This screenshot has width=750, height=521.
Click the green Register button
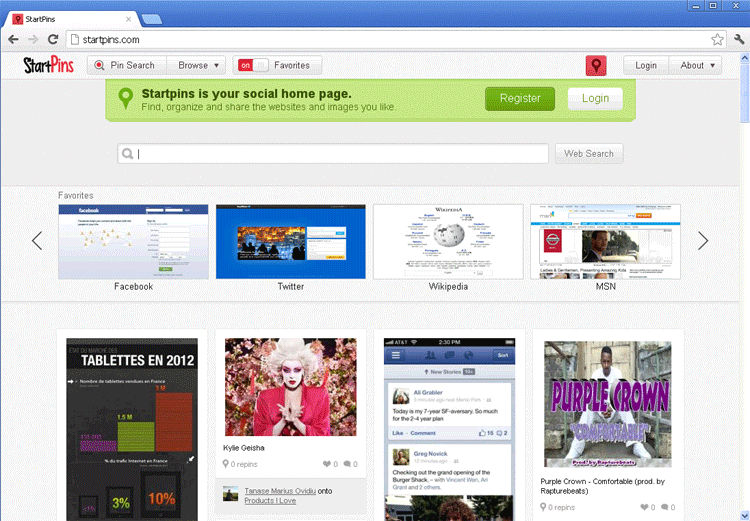[x=520, y=98]
